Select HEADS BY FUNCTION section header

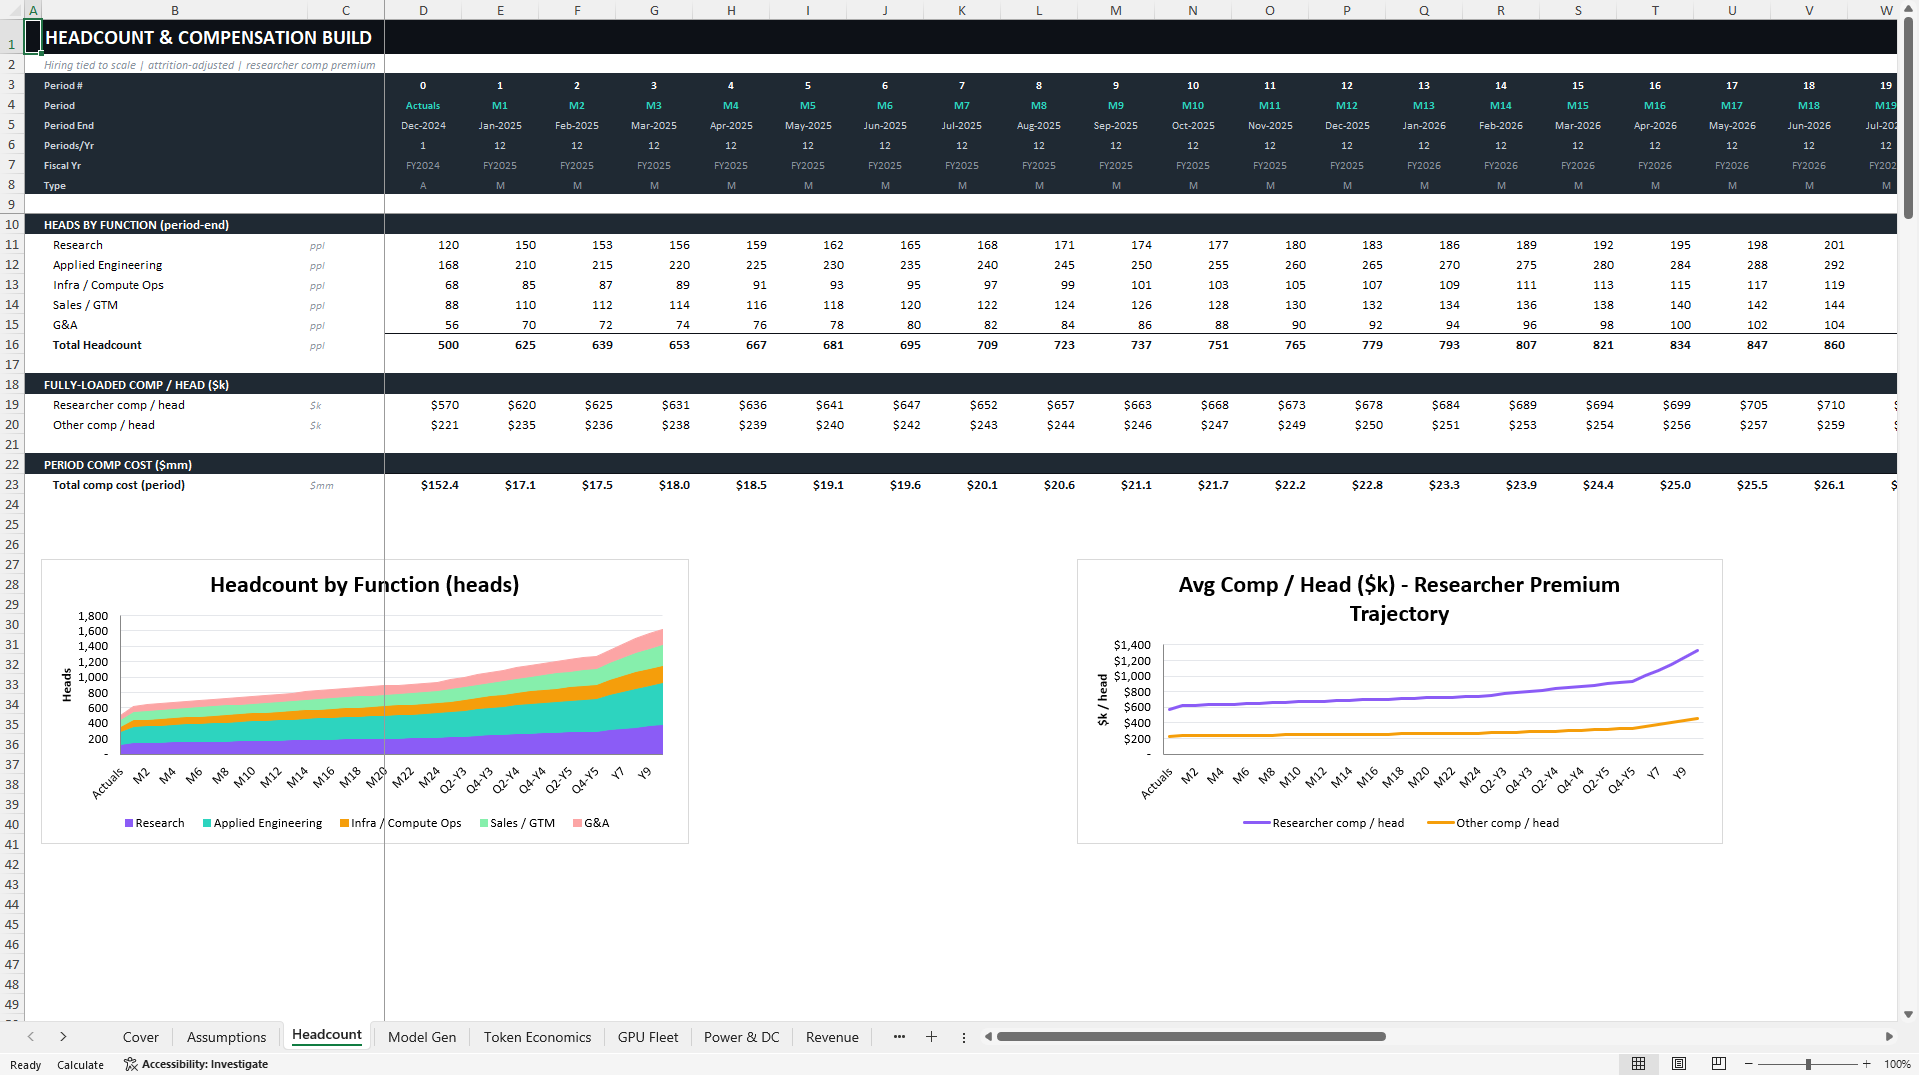(136, 225)
